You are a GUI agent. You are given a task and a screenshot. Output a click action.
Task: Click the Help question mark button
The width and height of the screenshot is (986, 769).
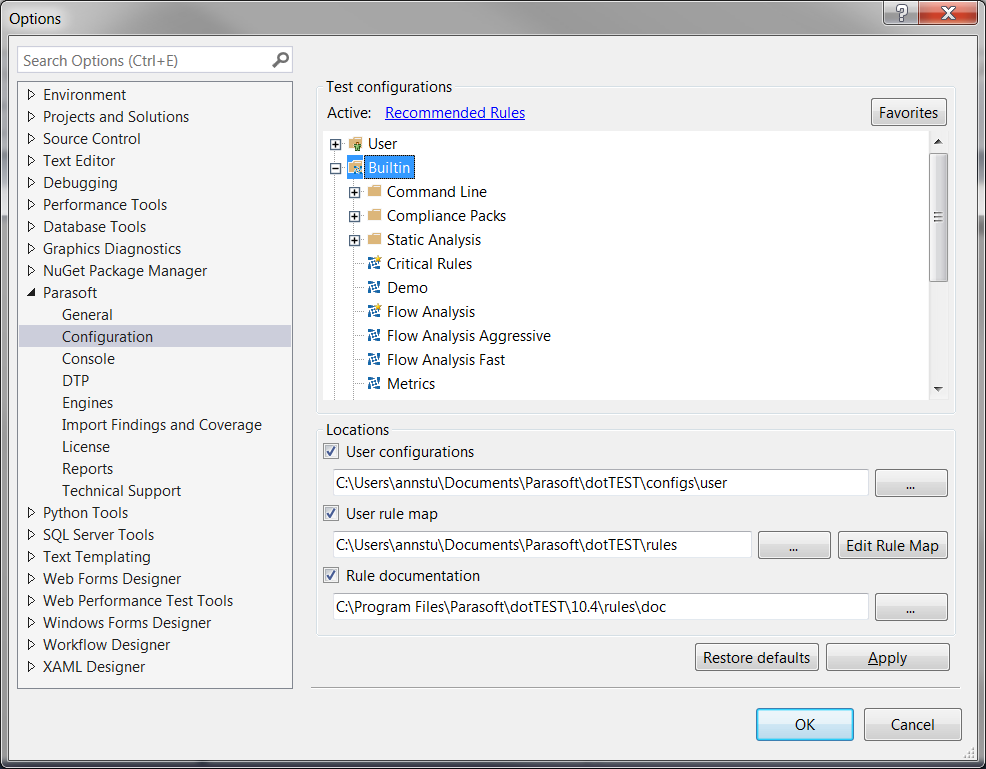(x=901, y=13)
